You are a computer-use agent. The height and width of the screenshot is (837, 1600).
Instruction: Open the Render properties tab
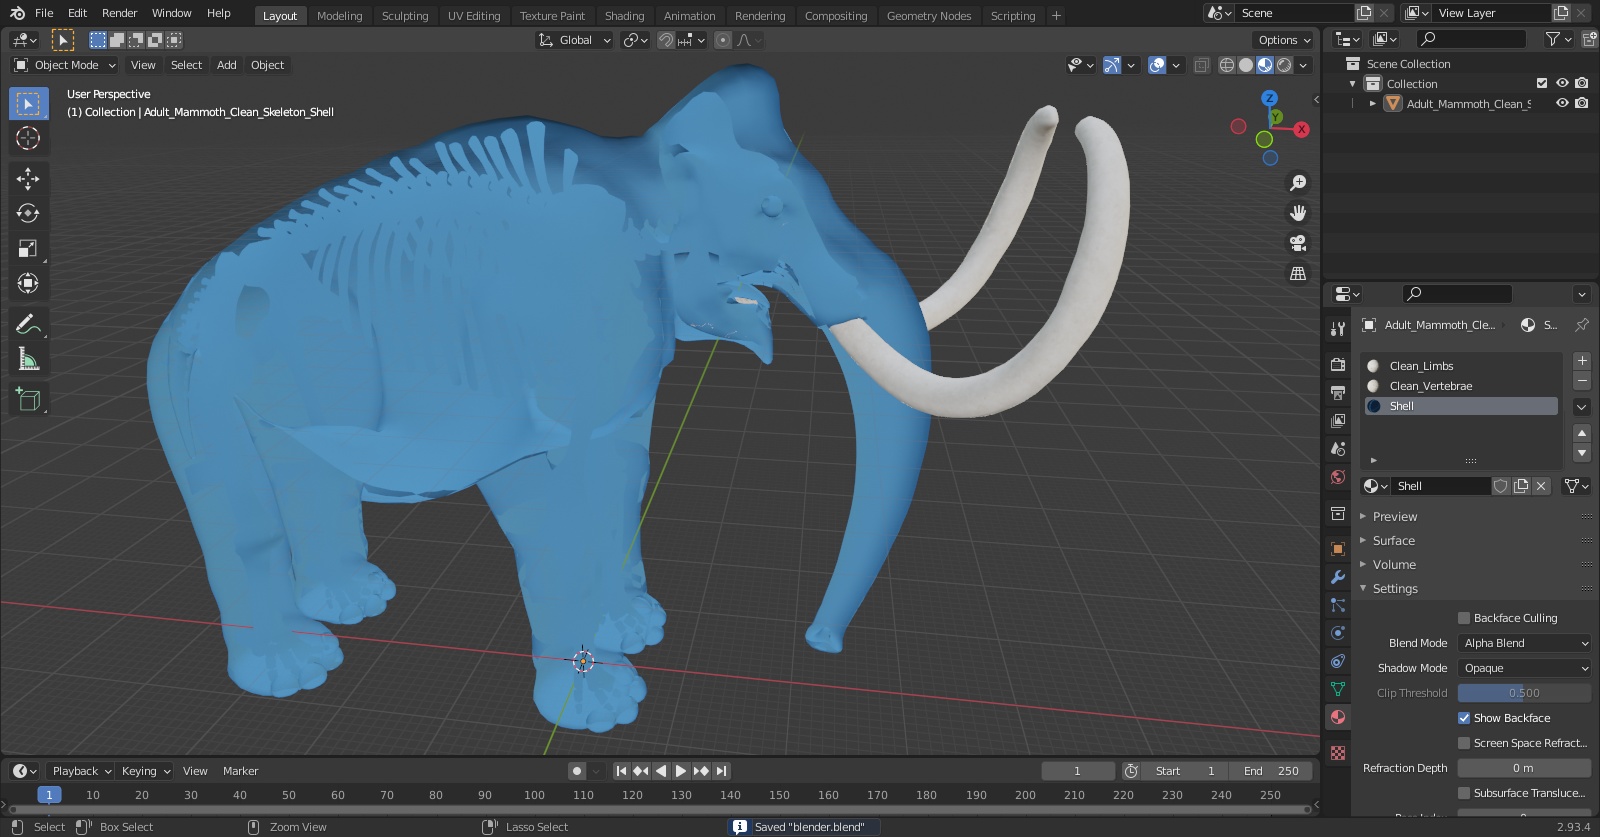pos(1338,365)
